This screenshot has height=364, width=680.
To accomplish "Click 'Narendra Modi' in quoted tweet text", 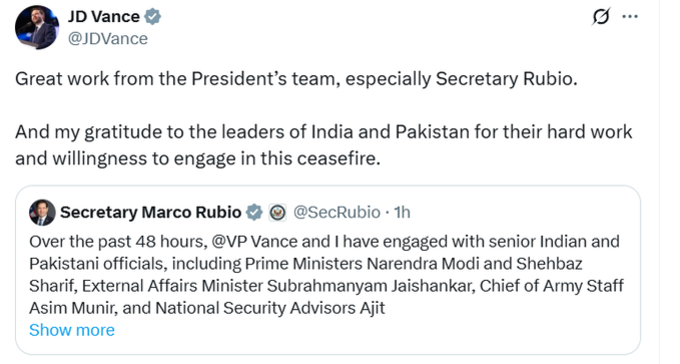I will pyautogui.click(x=423, y=264).
